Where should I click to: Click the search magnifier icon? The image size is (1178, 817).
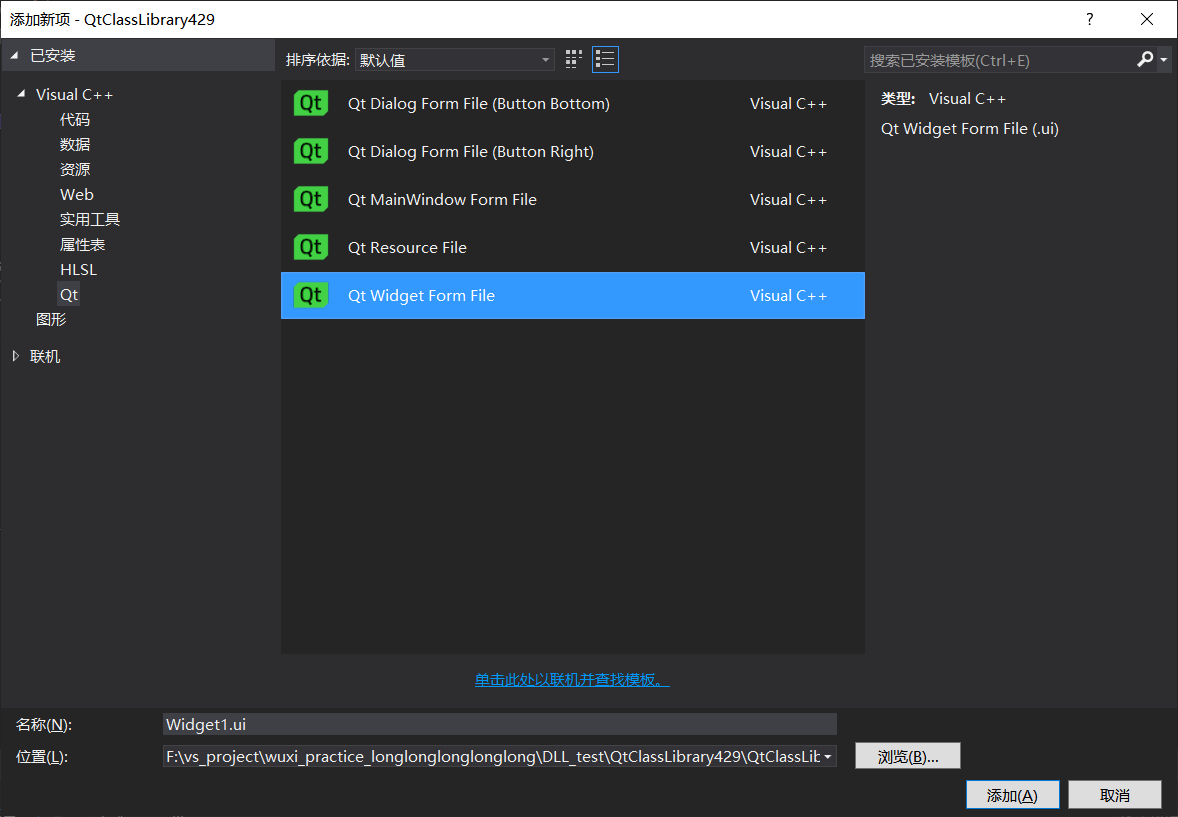(1145, 59)
